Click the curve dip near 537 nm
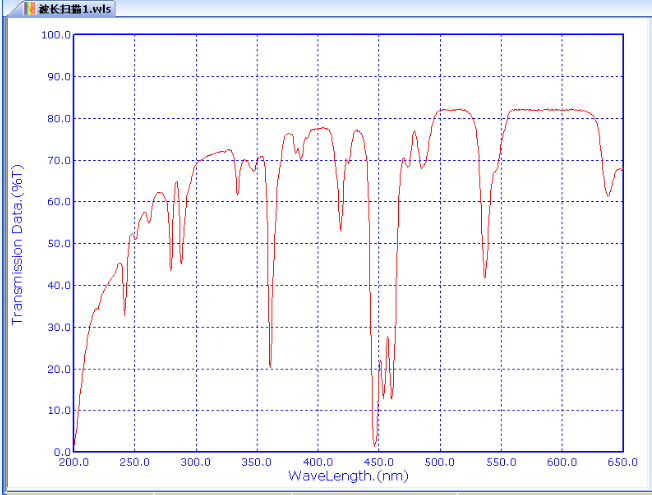This screenshot has width=652, height=495. (x=485, y=277)
